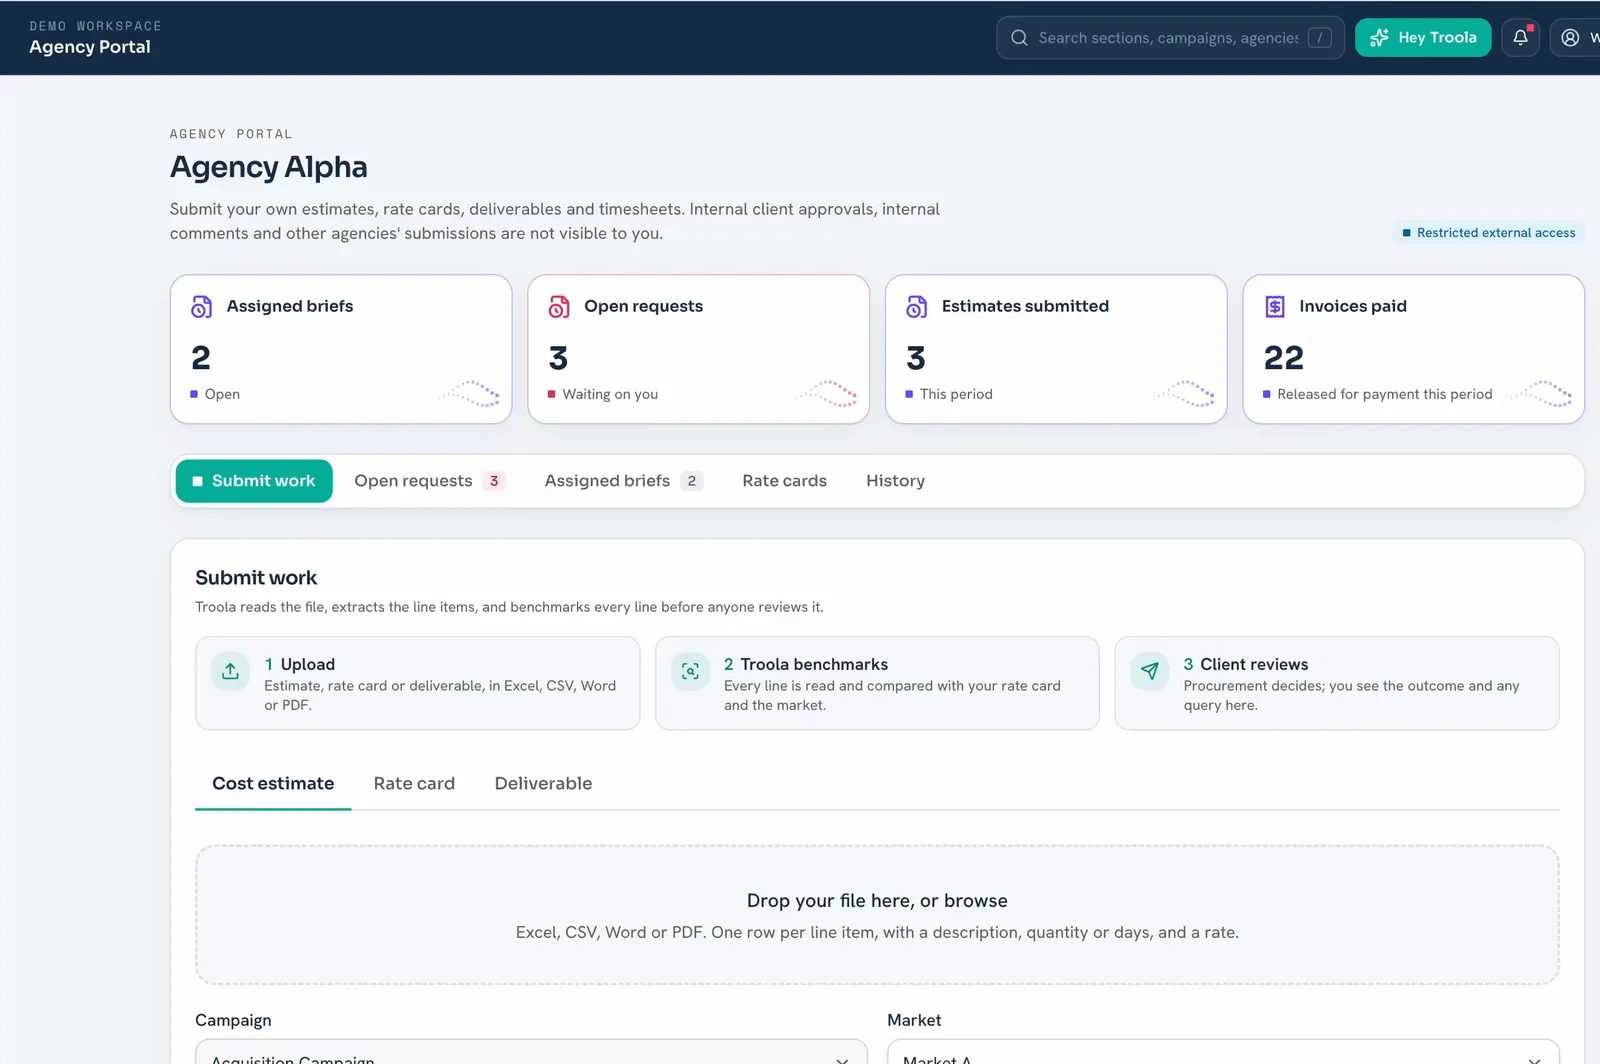Open the Invoices paid stat card
The width and height of the screenshot is (1600, 1064).
pyautogui.click(x=1414, y=349)
